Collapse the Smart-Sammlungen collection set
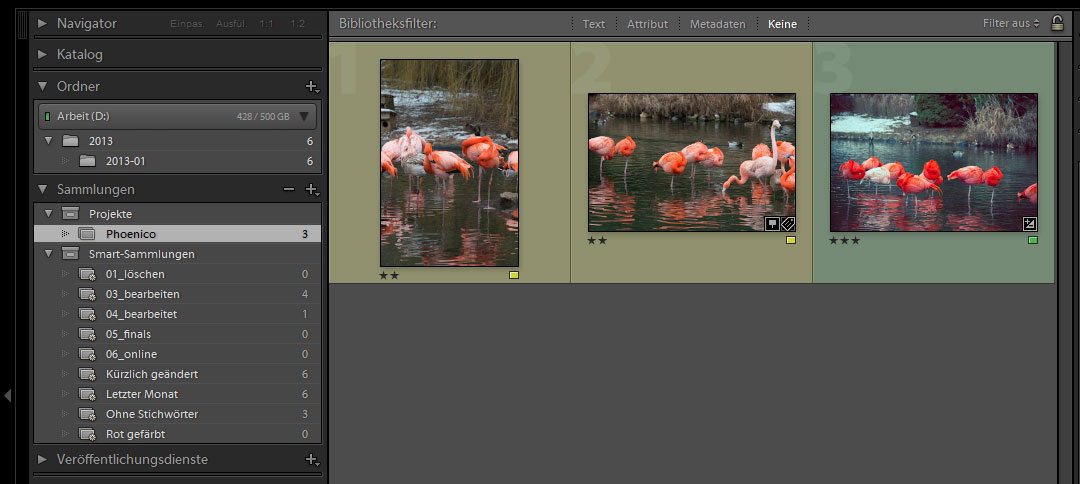This screenshot has width=1080, height=484. (x=47, y=254)
